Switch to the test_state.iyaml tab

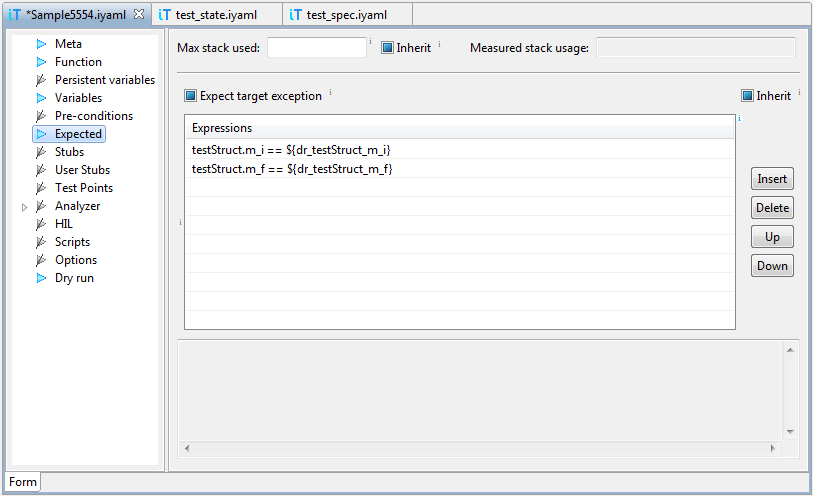[x=215, y=15]
